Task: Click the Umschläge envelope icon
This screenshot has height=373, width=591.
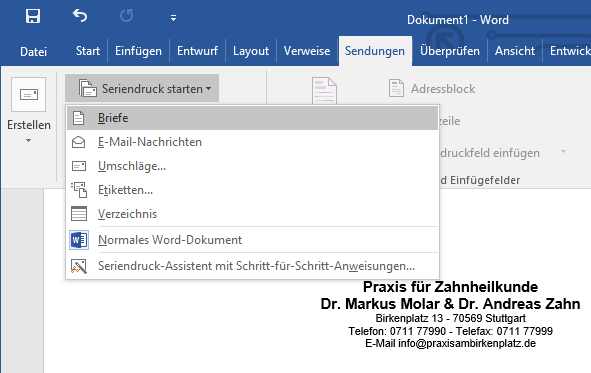Action: (x=79, y=166)
